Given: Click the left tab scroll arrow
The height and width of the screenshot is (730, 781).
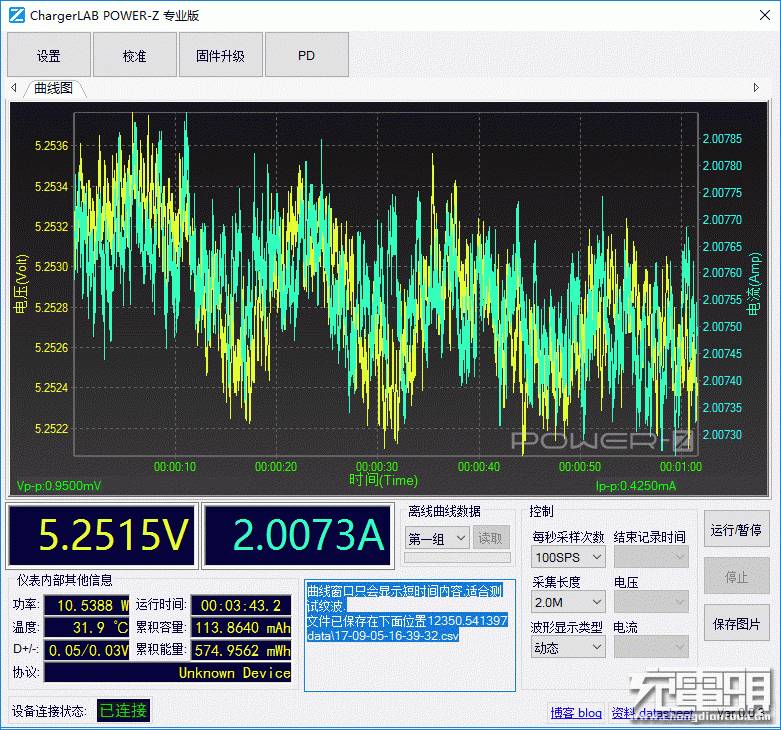Looking at the screenshot, I should point(14,88).
